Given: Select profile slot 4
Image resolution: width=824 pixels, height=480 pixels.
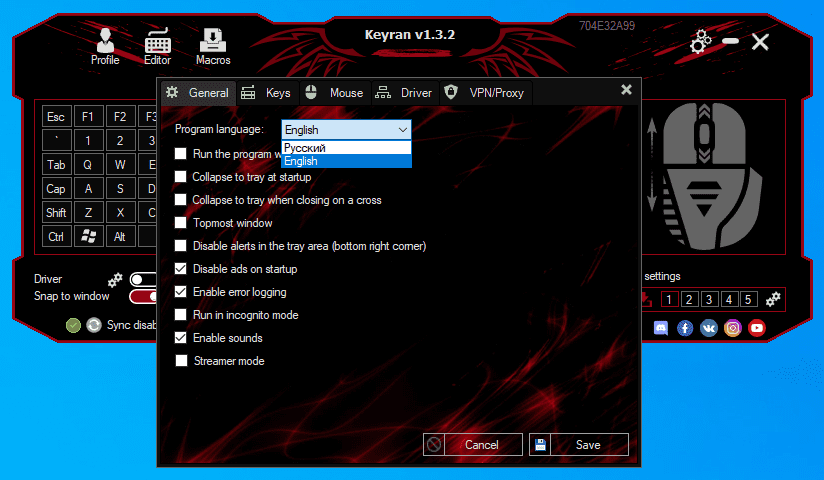Looking at the screenshot, I should pos(729,299).
